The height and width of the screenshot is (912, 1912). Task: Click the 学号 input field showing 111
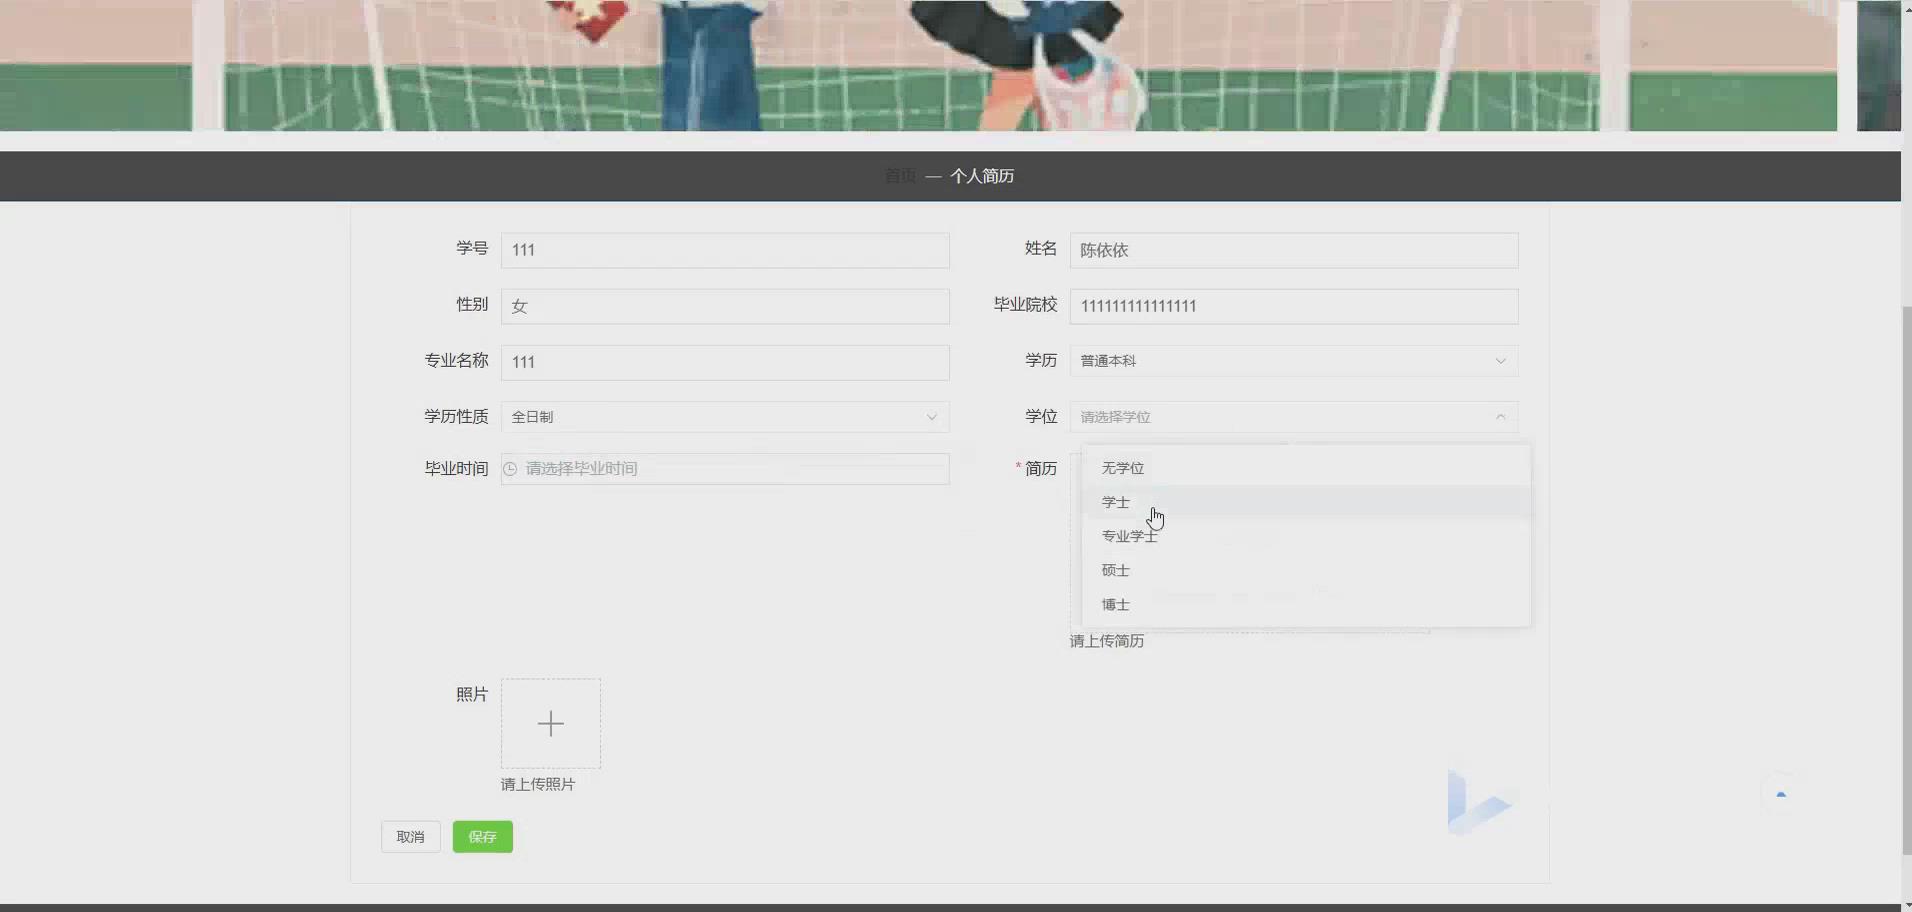point(724,250)
